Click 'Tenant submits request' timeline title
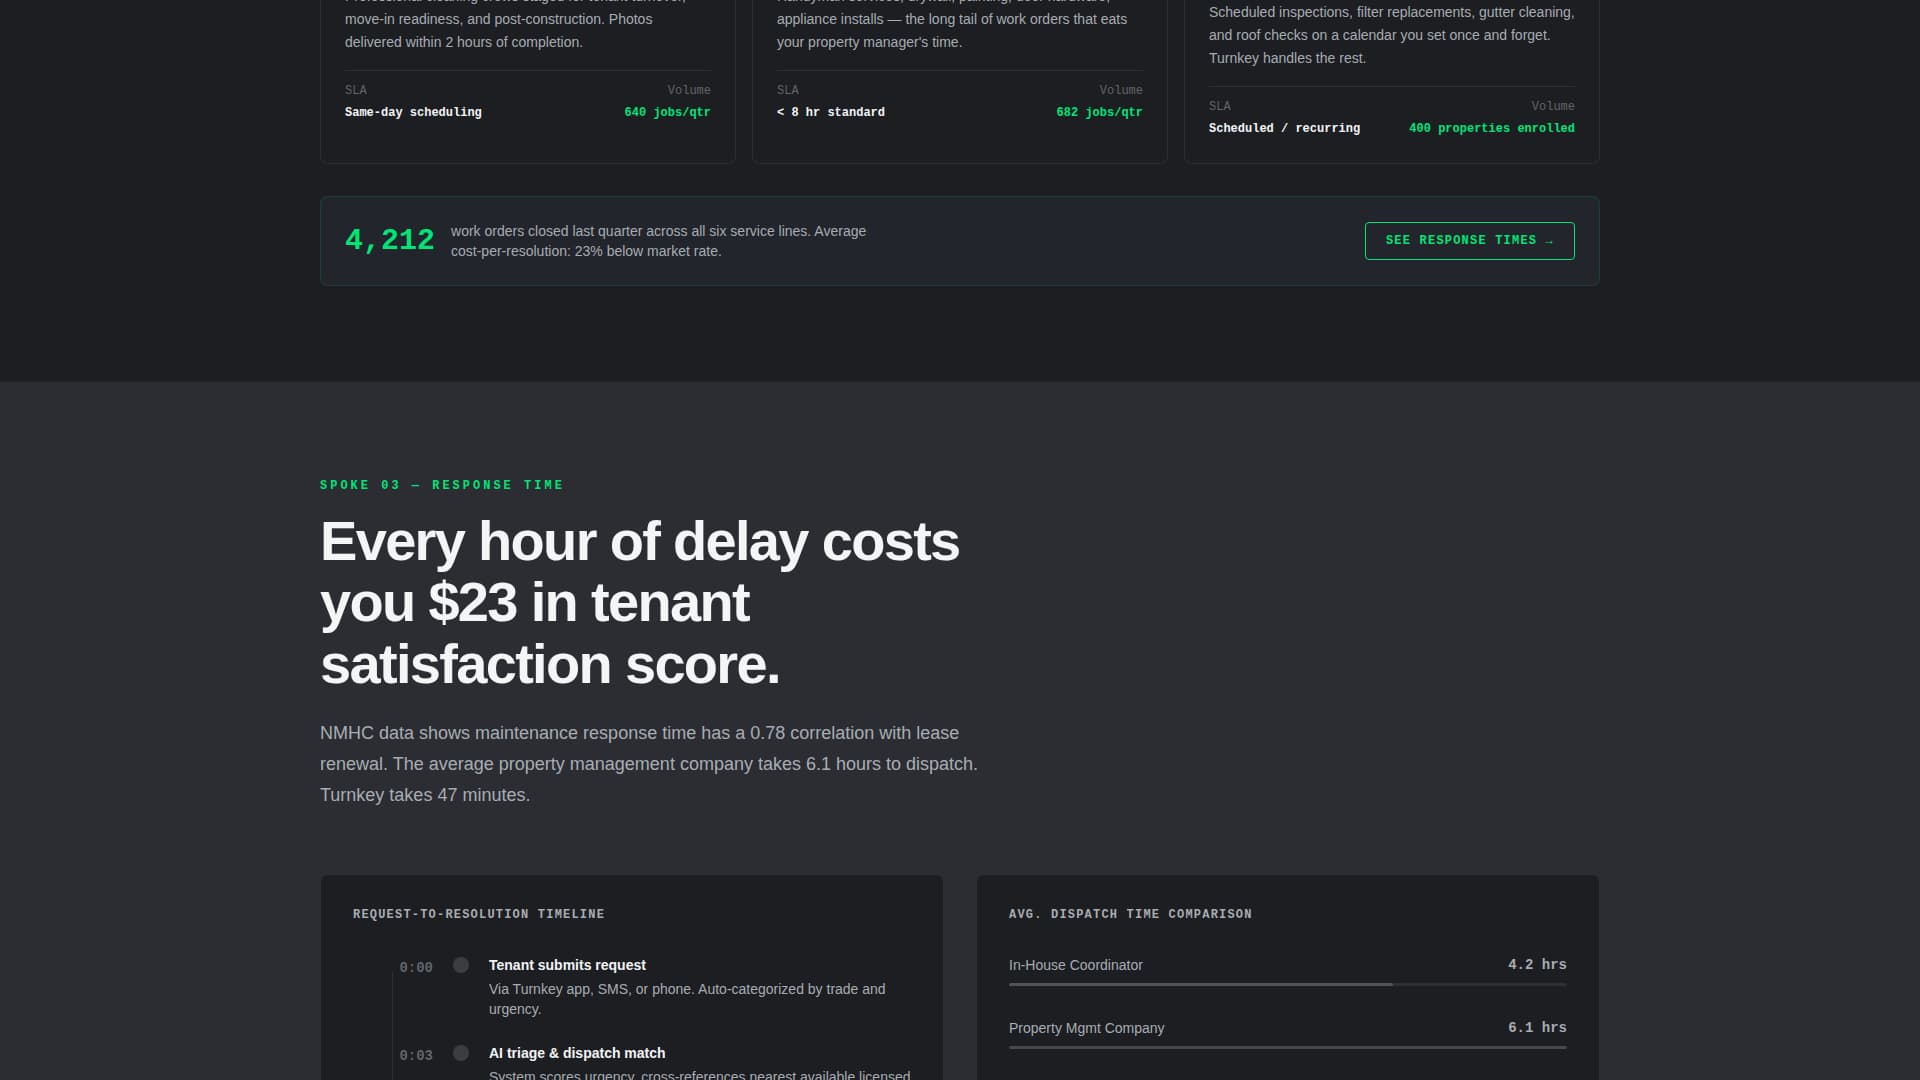This screenshot has height=1080, width=1920. click(x=567, y=965)
